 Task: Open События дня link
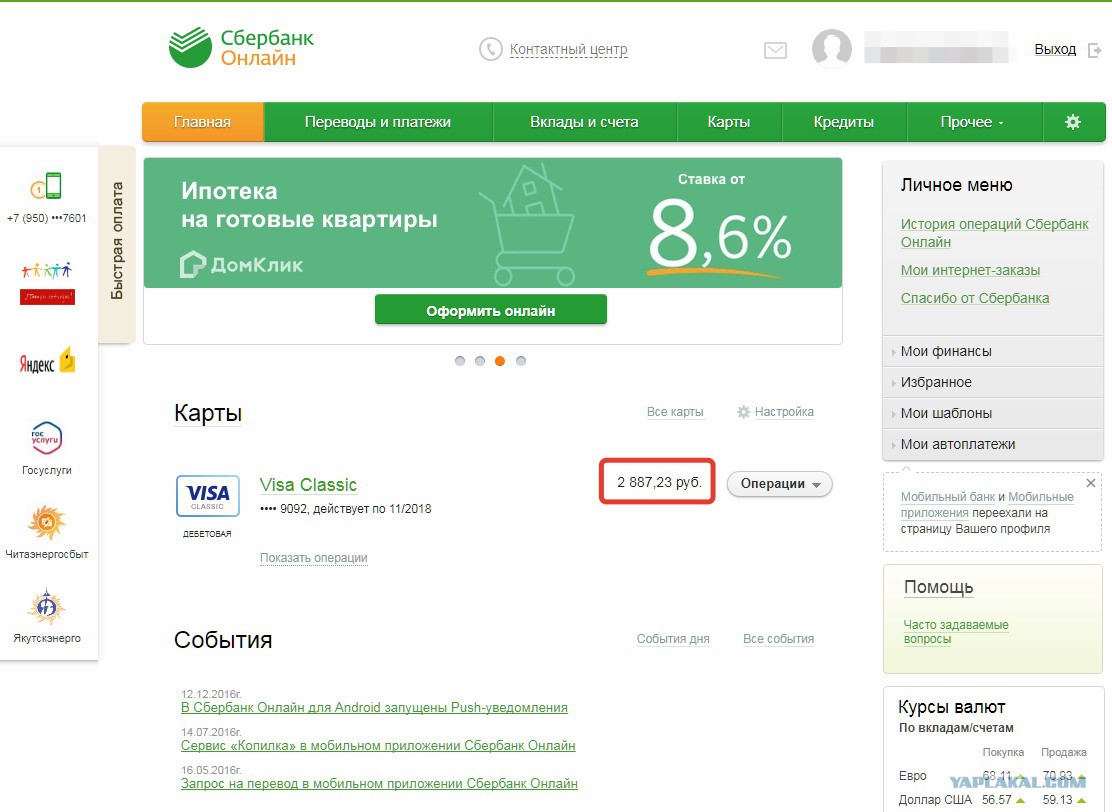[x=673, y=639]
